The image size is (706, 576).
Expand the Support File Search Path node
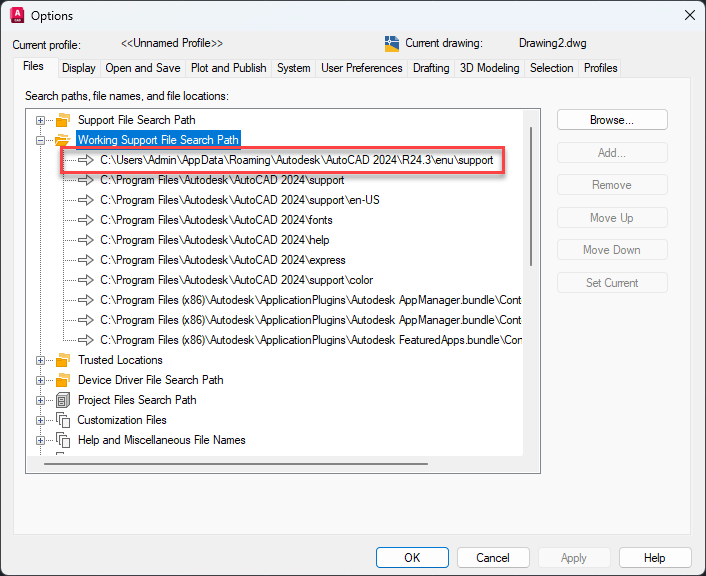click(41, 120)
